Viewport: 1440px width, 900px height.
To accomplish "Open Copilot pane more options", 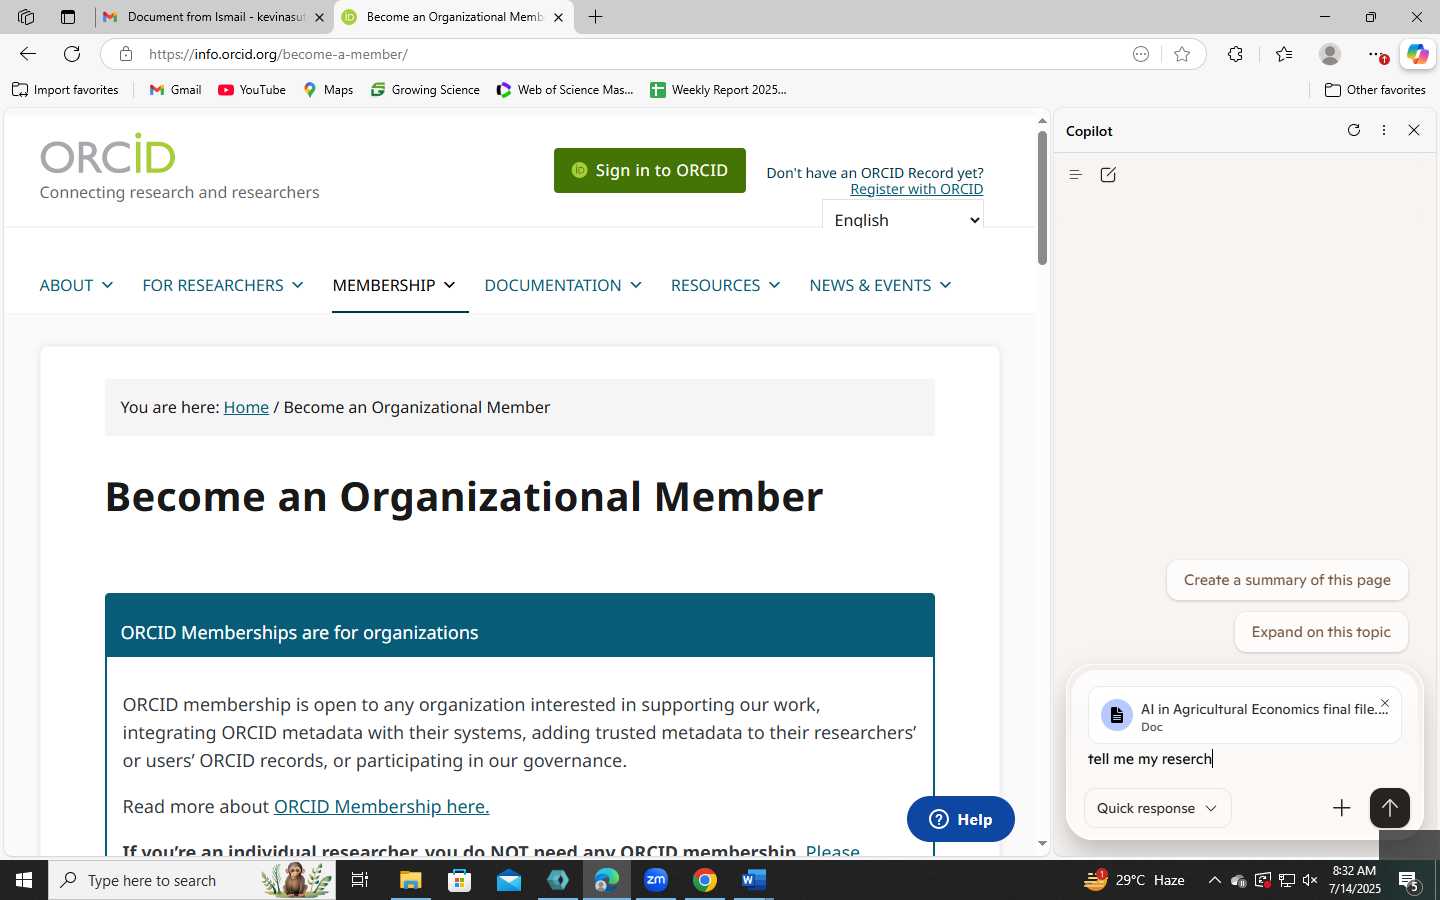I will [x=1384, y=130].
